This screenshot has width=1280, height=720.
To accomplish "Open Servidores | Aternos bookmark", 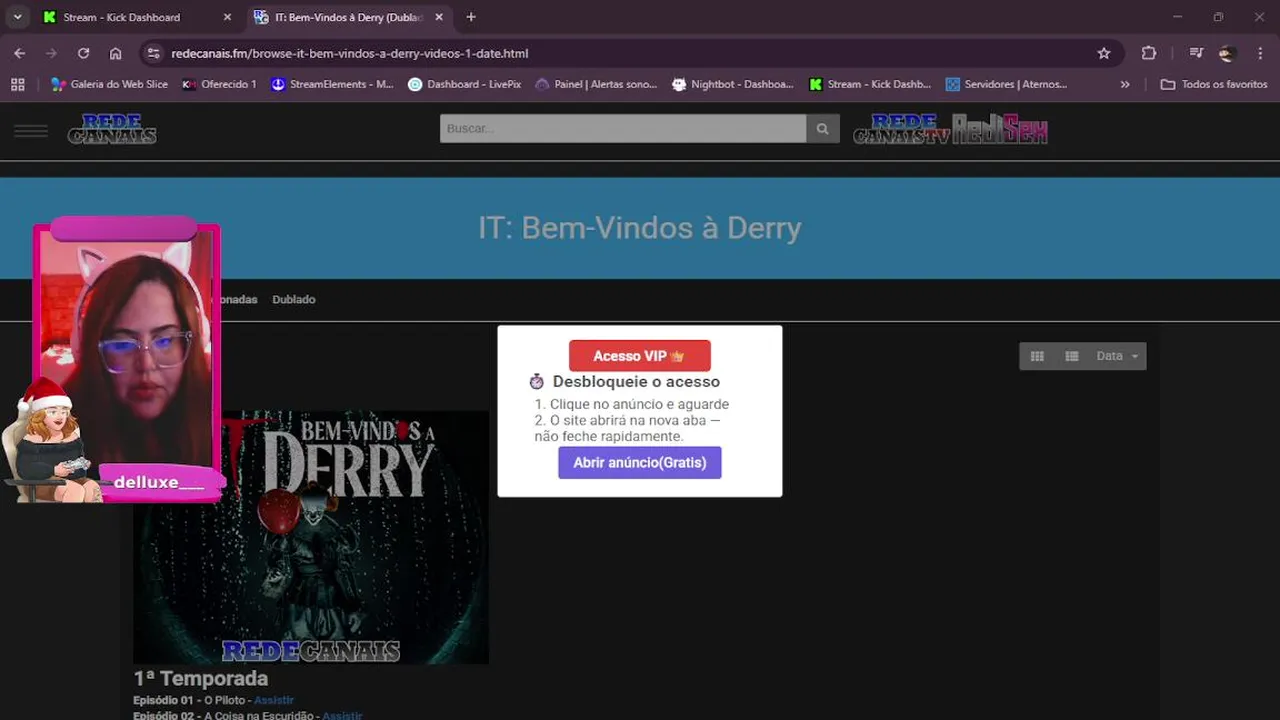I will [x=1006, y=85].
